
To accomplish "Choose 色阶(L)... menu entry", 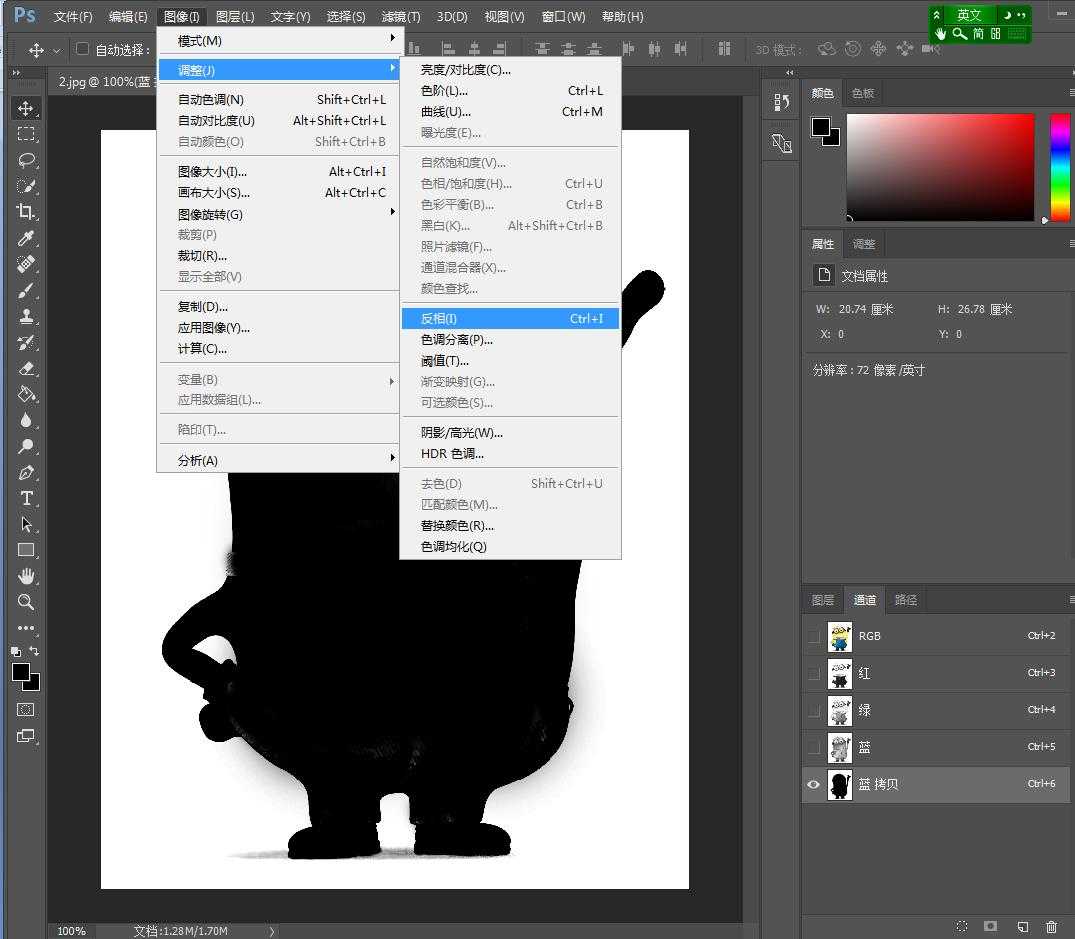I will click(x=510, y=90).
